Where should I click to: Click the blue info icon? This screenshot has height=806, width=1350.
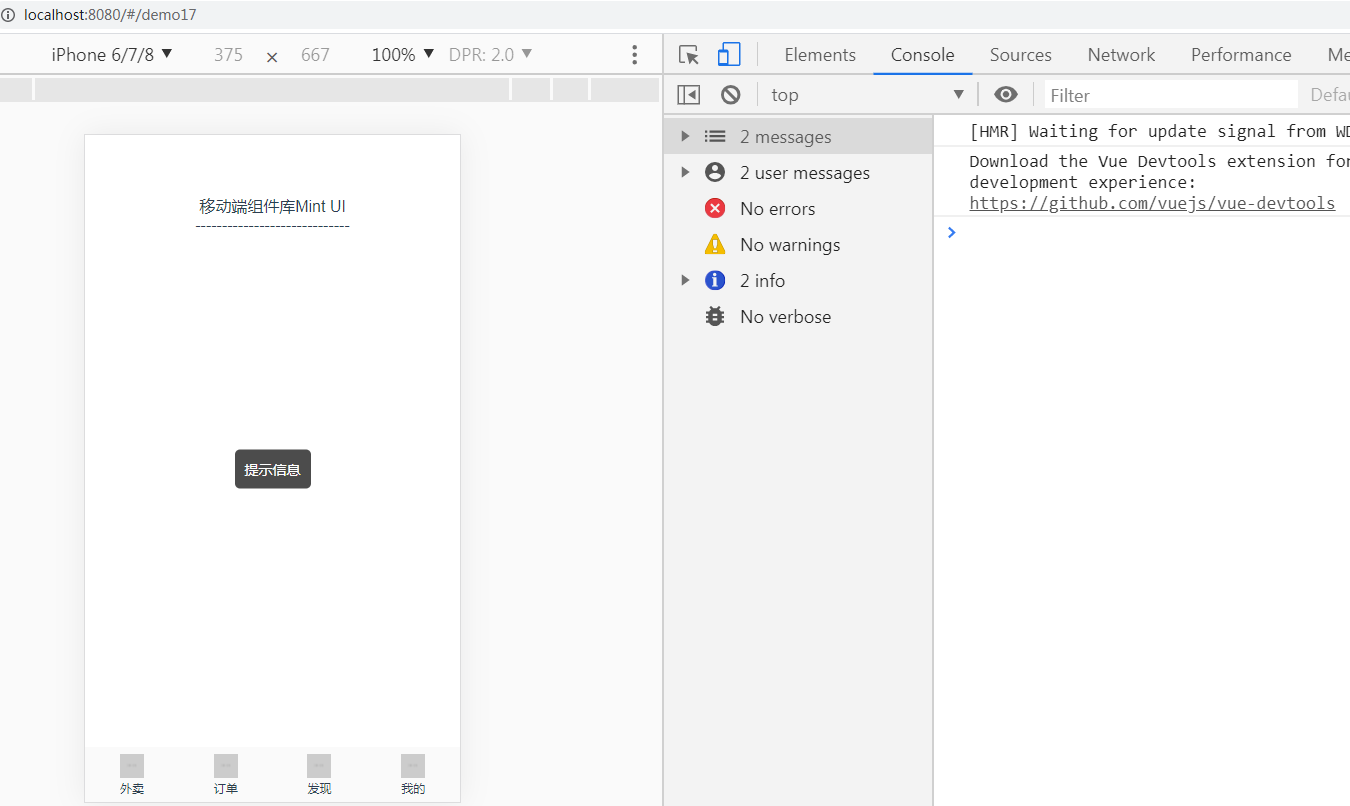[x=715, y=280]
